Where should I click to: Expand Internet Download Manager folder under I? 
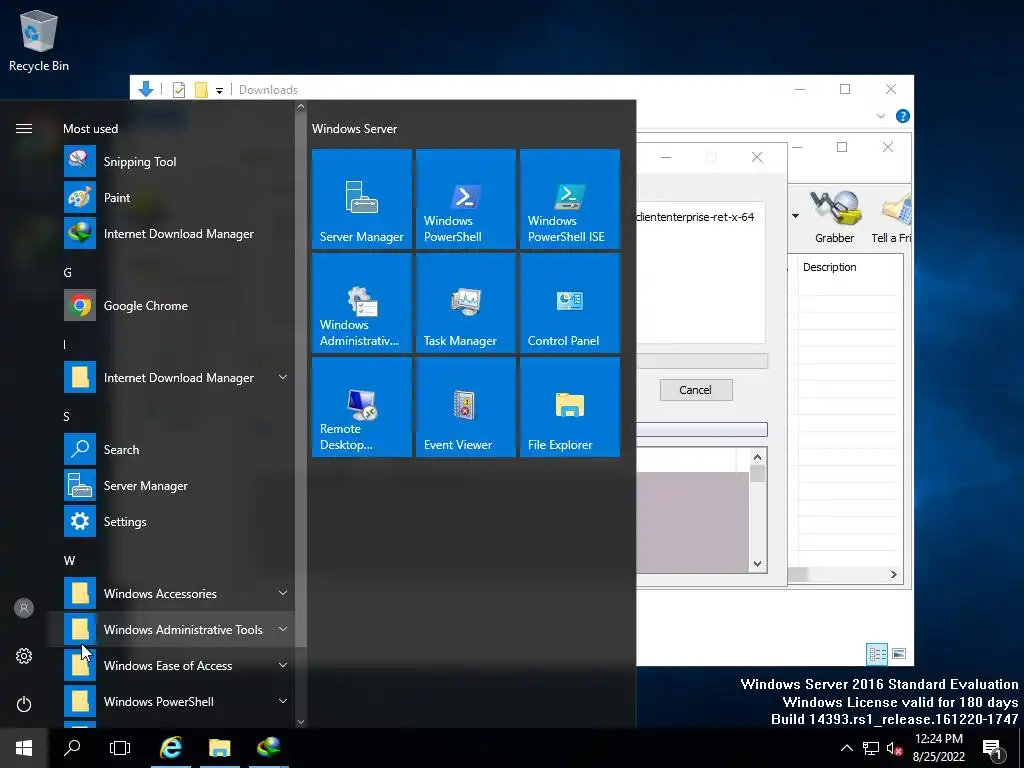283,377
